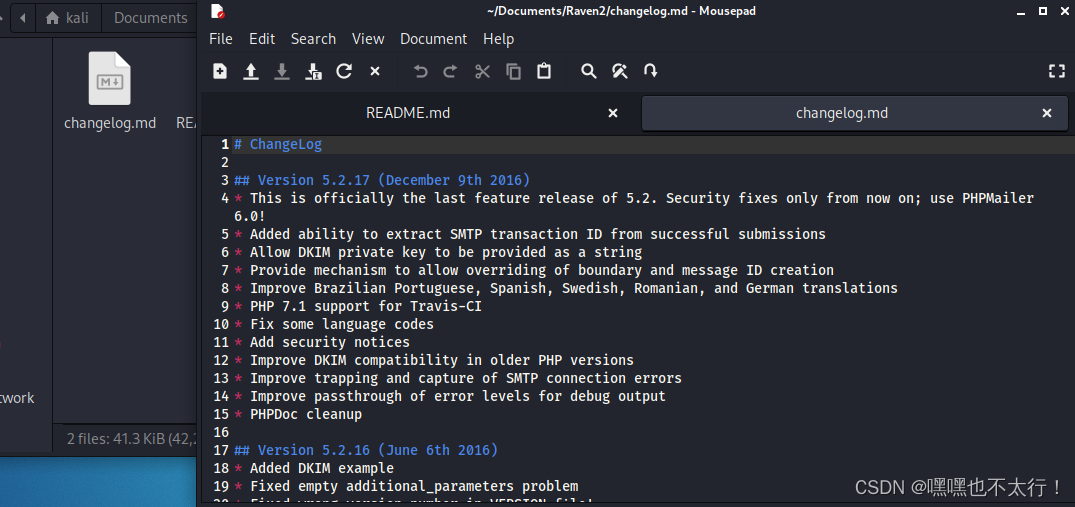This screenshot has height=507, width=1075.
Task: Click the Save document toolbar icon
Action: [x=282, y=71]
